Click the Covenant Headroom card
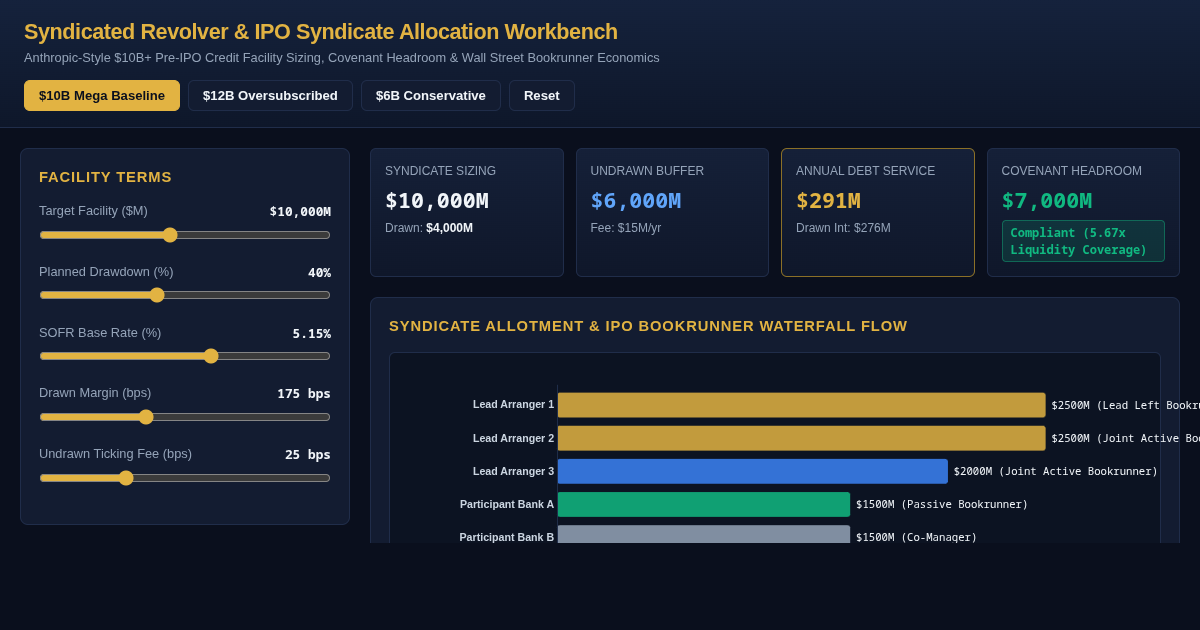Image resolution: width=1200 pixels, height=630 pixels. [x=1083, y=213]
